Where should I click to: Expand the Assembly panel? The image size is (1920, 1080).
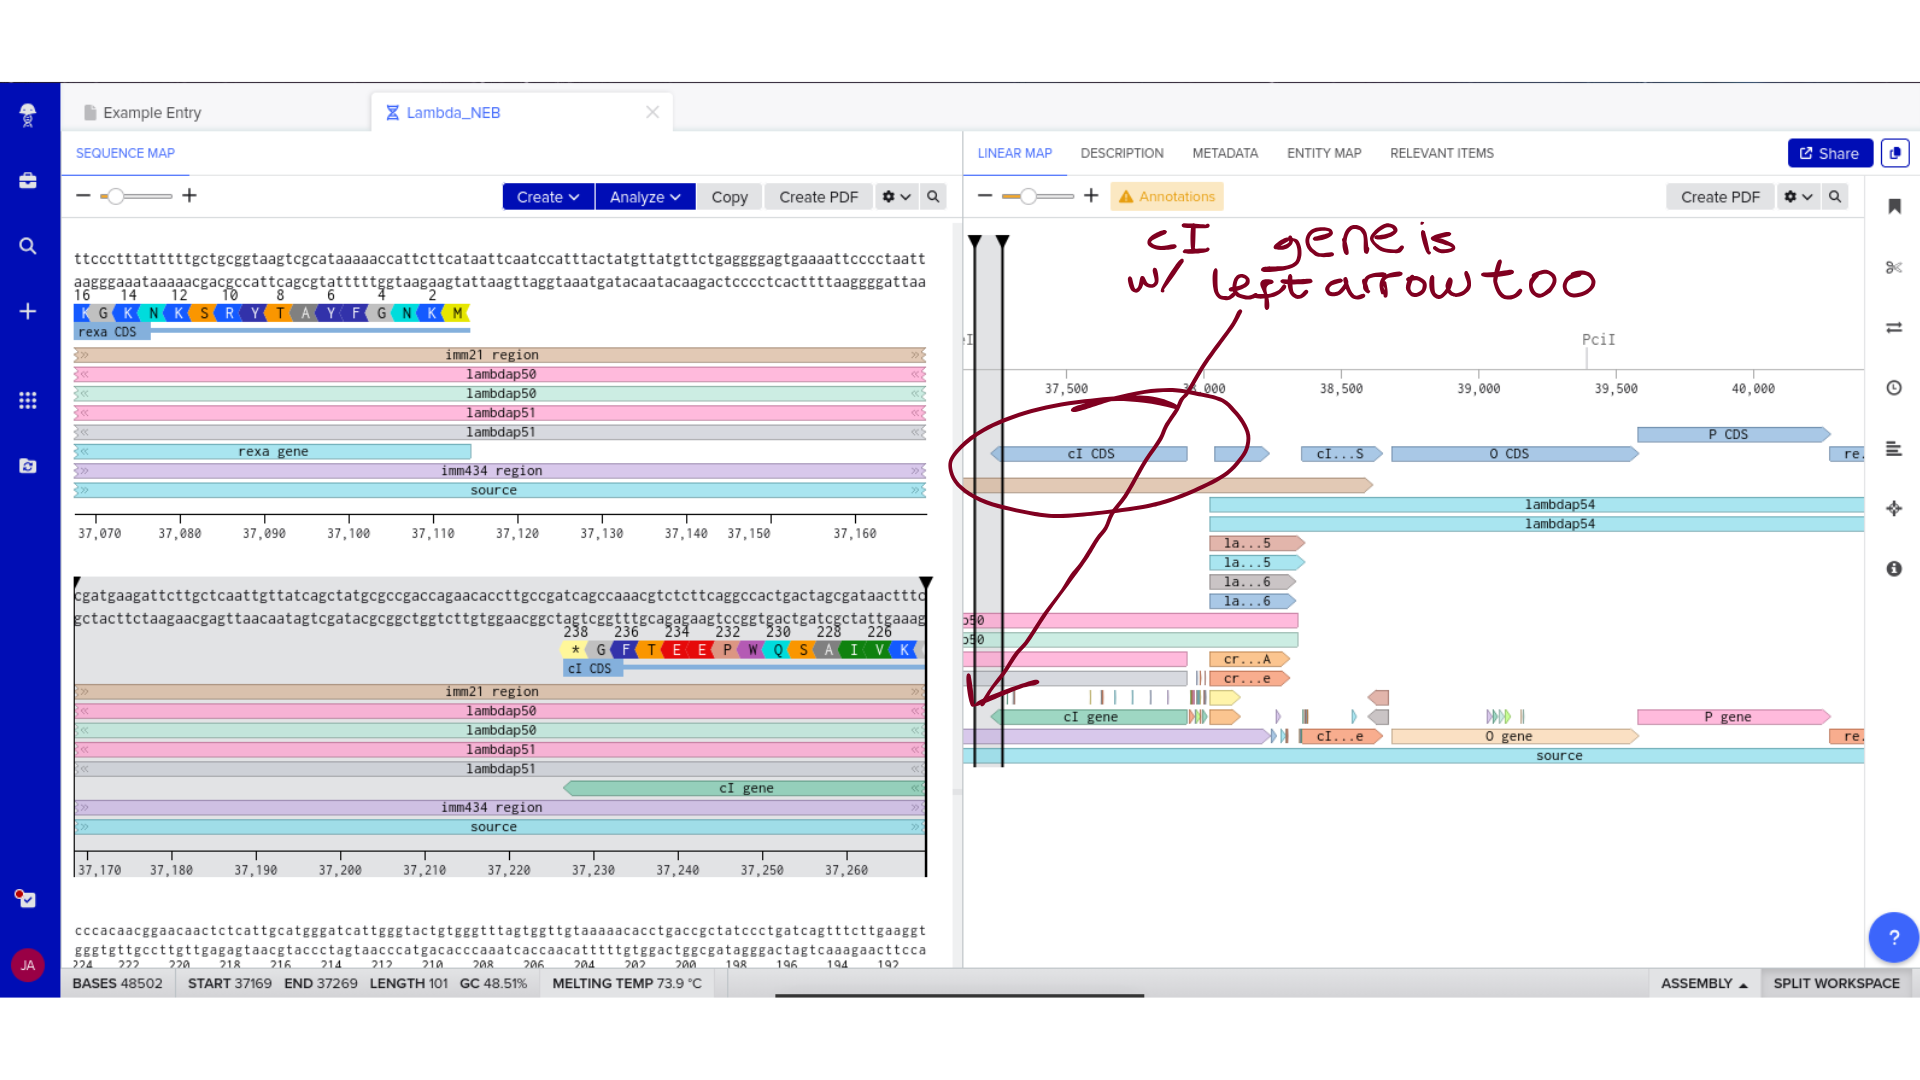[1703, 983]
